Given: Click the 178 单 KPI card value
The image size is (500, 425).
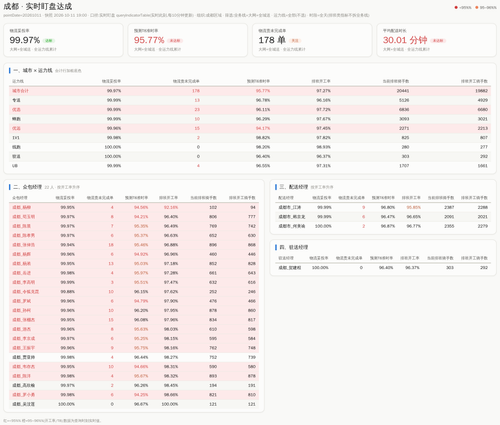Looking at the screenshot, I should tap(272, 40).
